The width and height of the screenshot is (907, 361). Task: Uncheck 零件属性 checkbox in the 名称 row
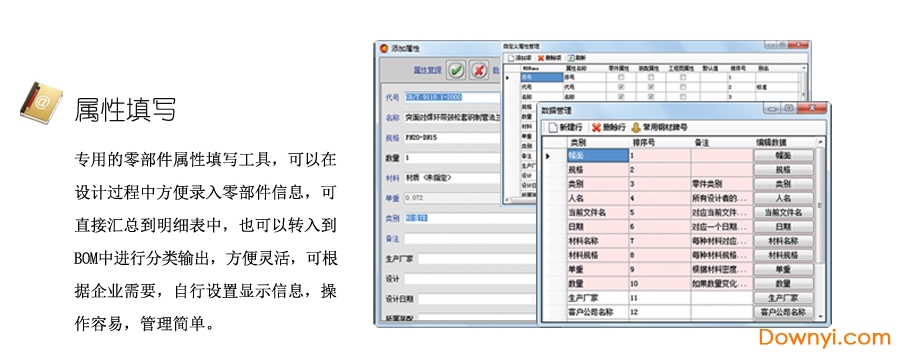point(621,97)
